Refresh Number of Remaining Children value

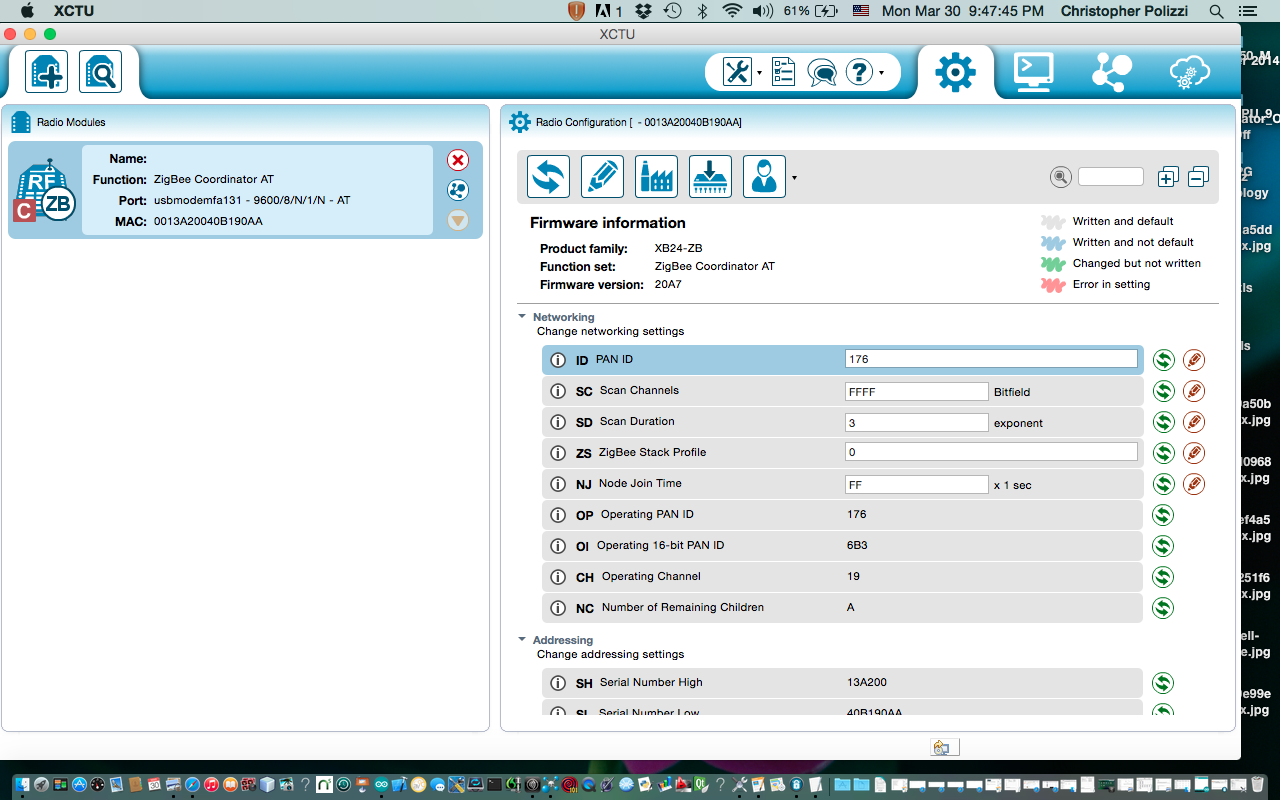[1163, 608]
